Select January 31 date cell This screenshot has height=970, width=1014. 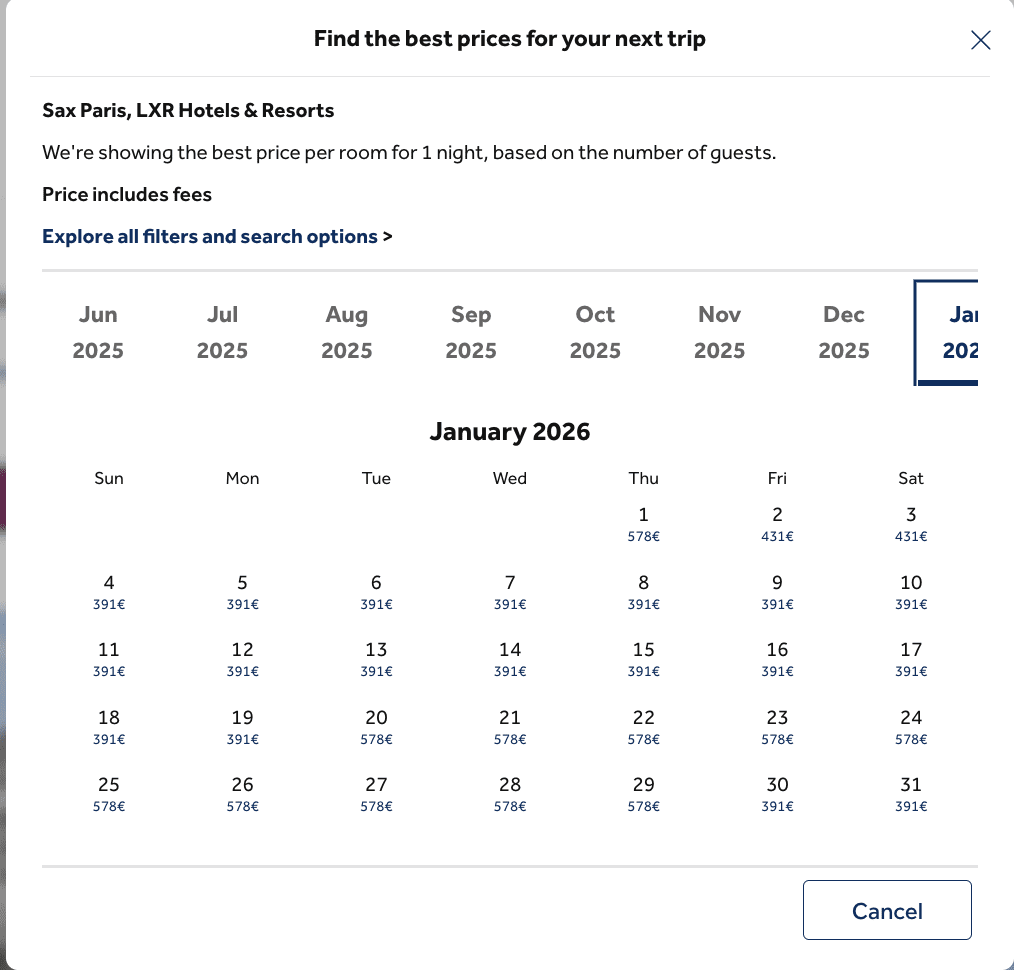coord(910,794)
